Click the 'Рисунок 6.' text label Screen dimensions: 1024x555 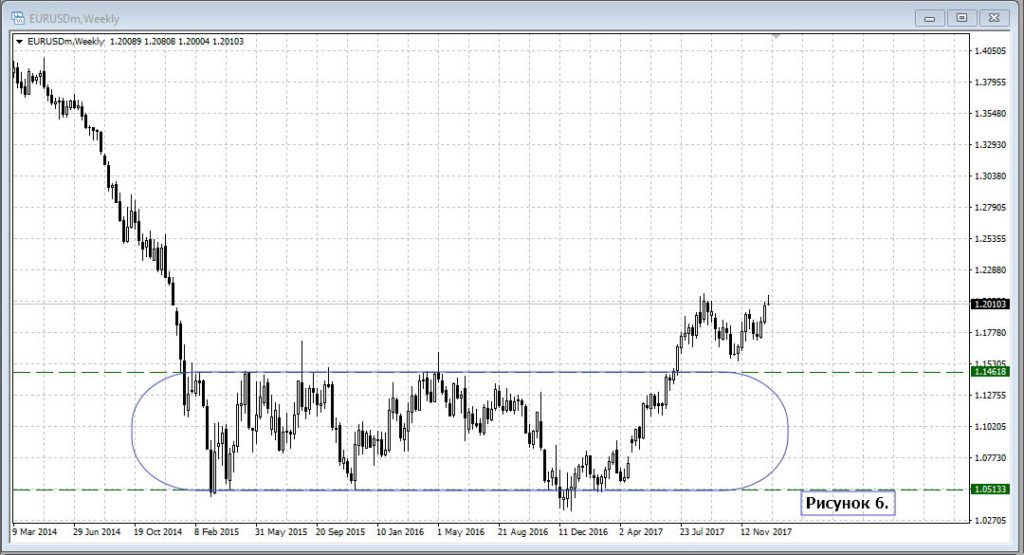(846, 502)
